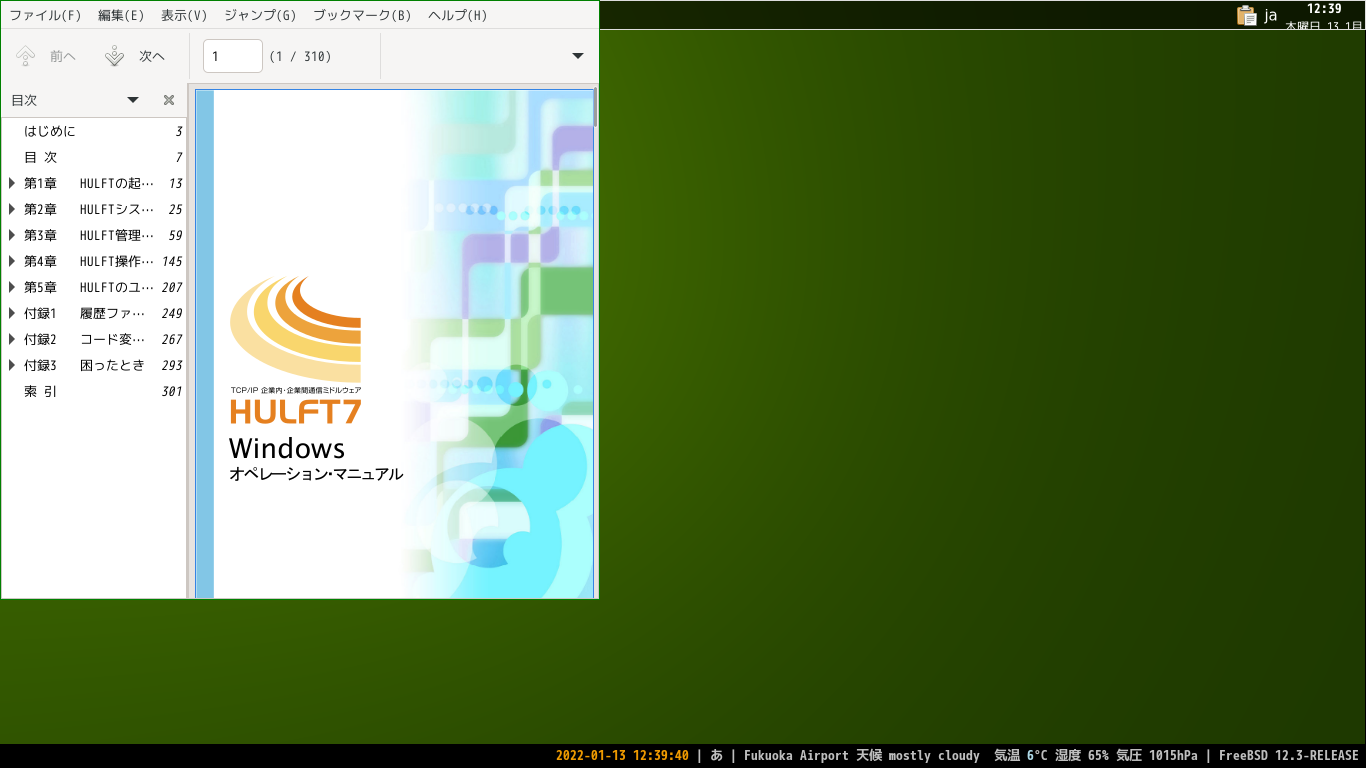Open the 表示(V) menu
This screenshot has height=768, width=1366.
tap(184, 15)
